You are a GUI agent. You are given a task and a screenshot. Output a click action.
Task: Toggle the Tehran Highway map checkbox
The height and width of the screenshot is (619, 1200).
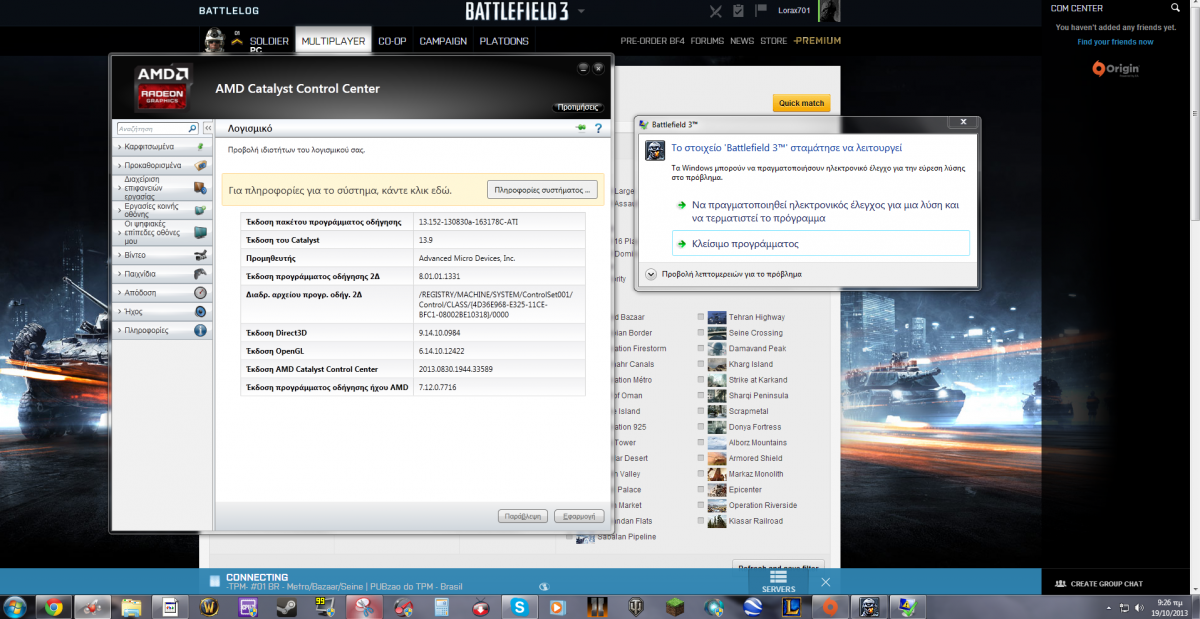(701, 317)
